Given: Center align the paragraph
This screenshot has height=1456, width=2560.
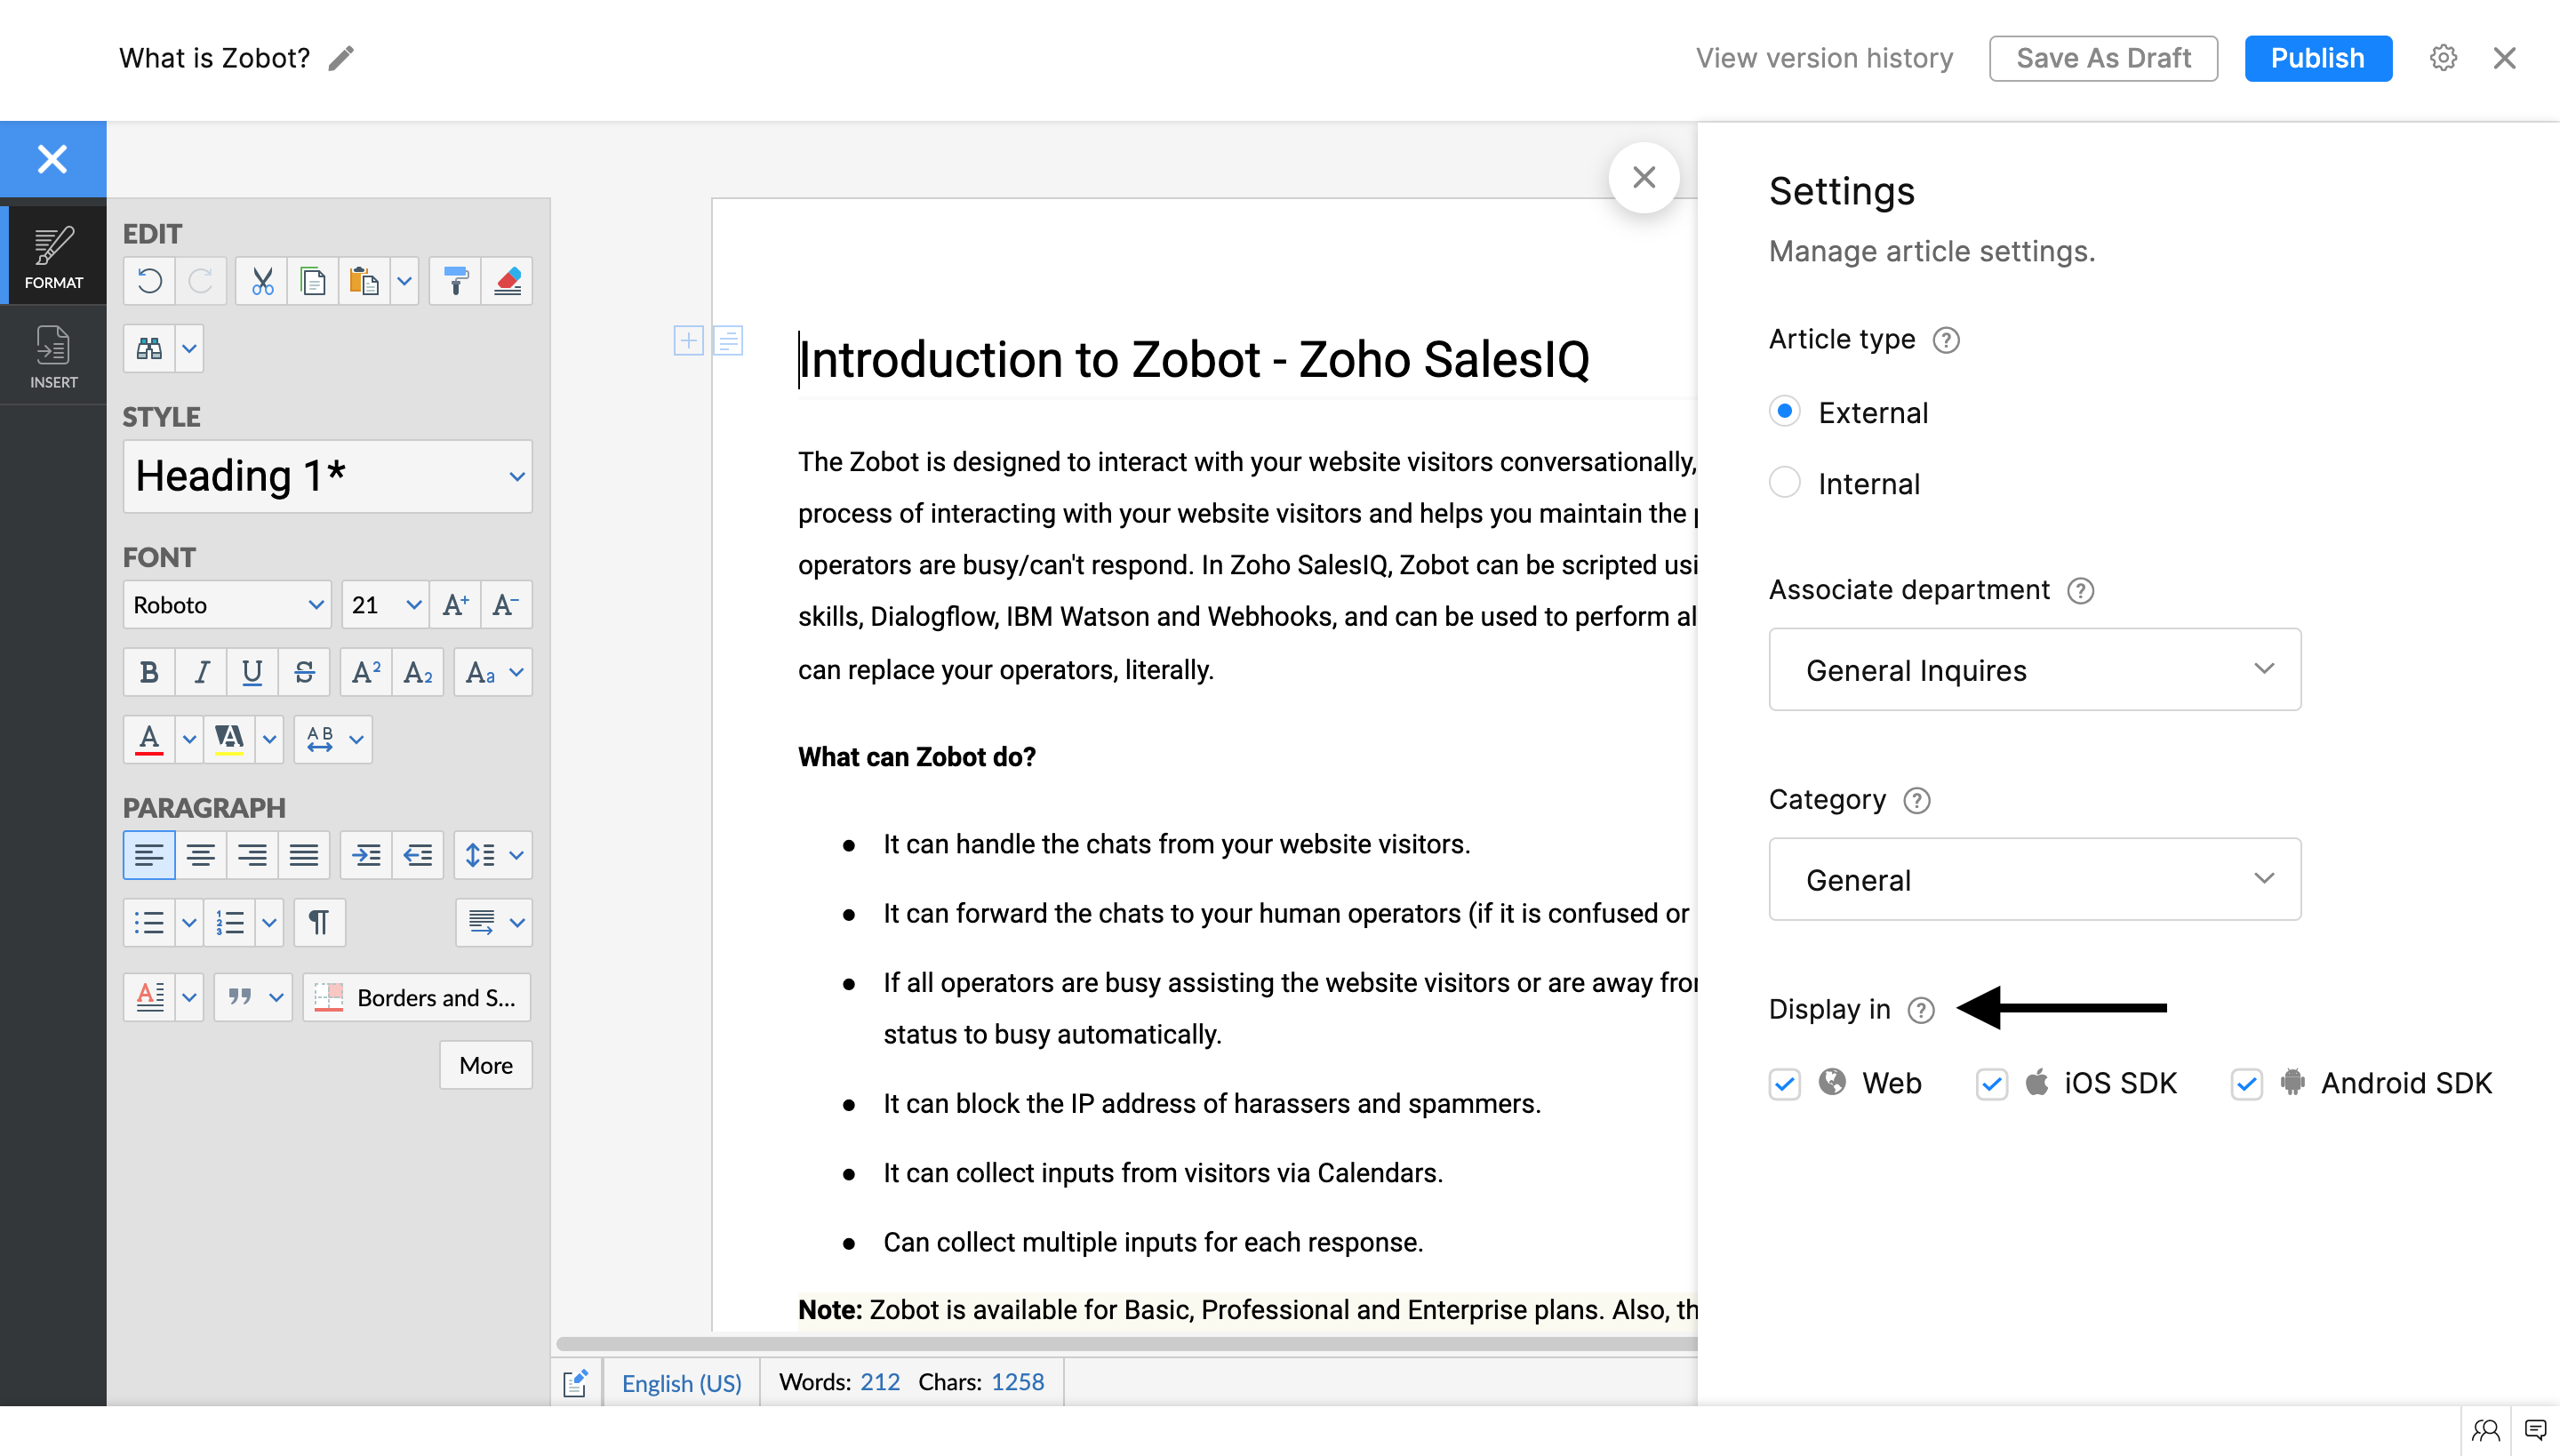Looking at the screenshot, I should 201,855.
